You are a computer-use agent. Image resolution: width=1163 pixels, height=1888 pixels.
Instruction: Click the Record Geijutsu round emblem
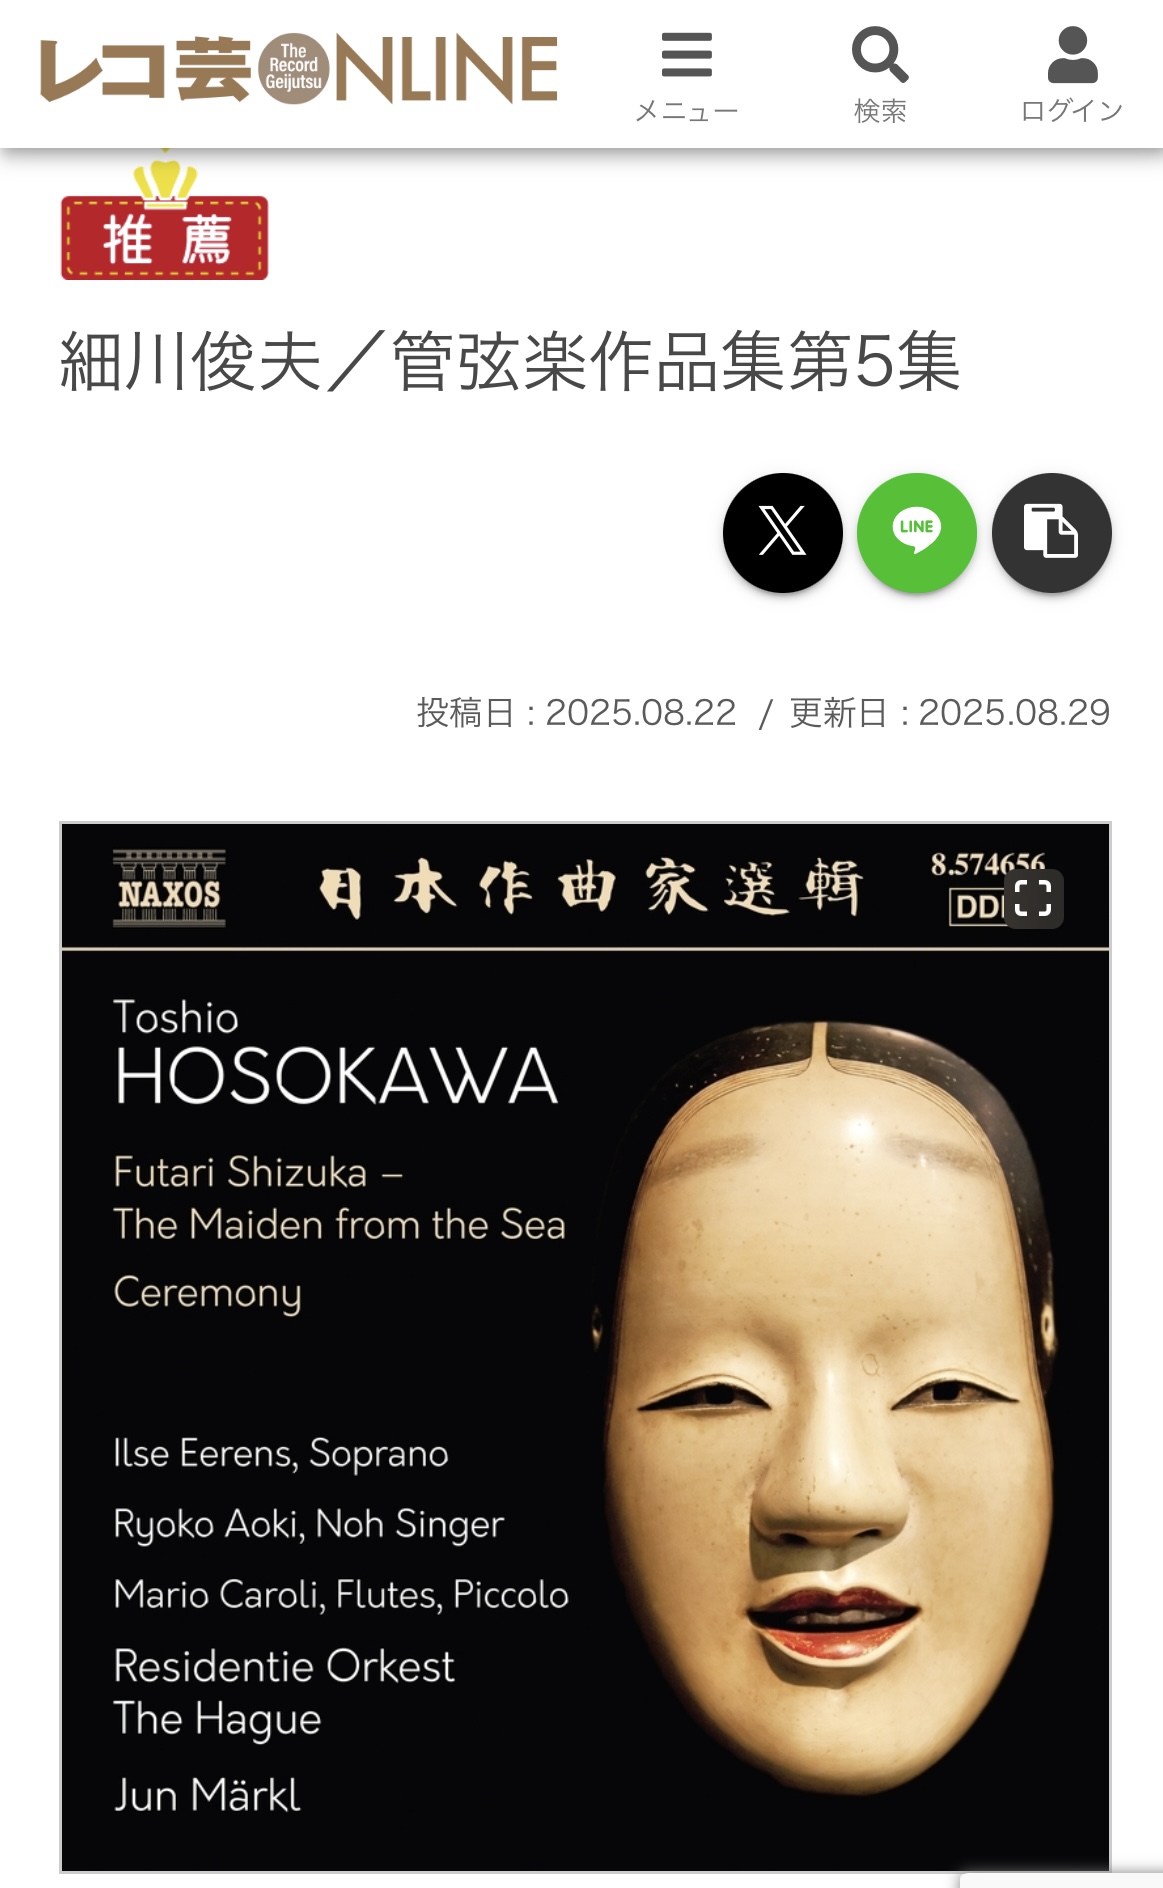click(x=293, y=69)
